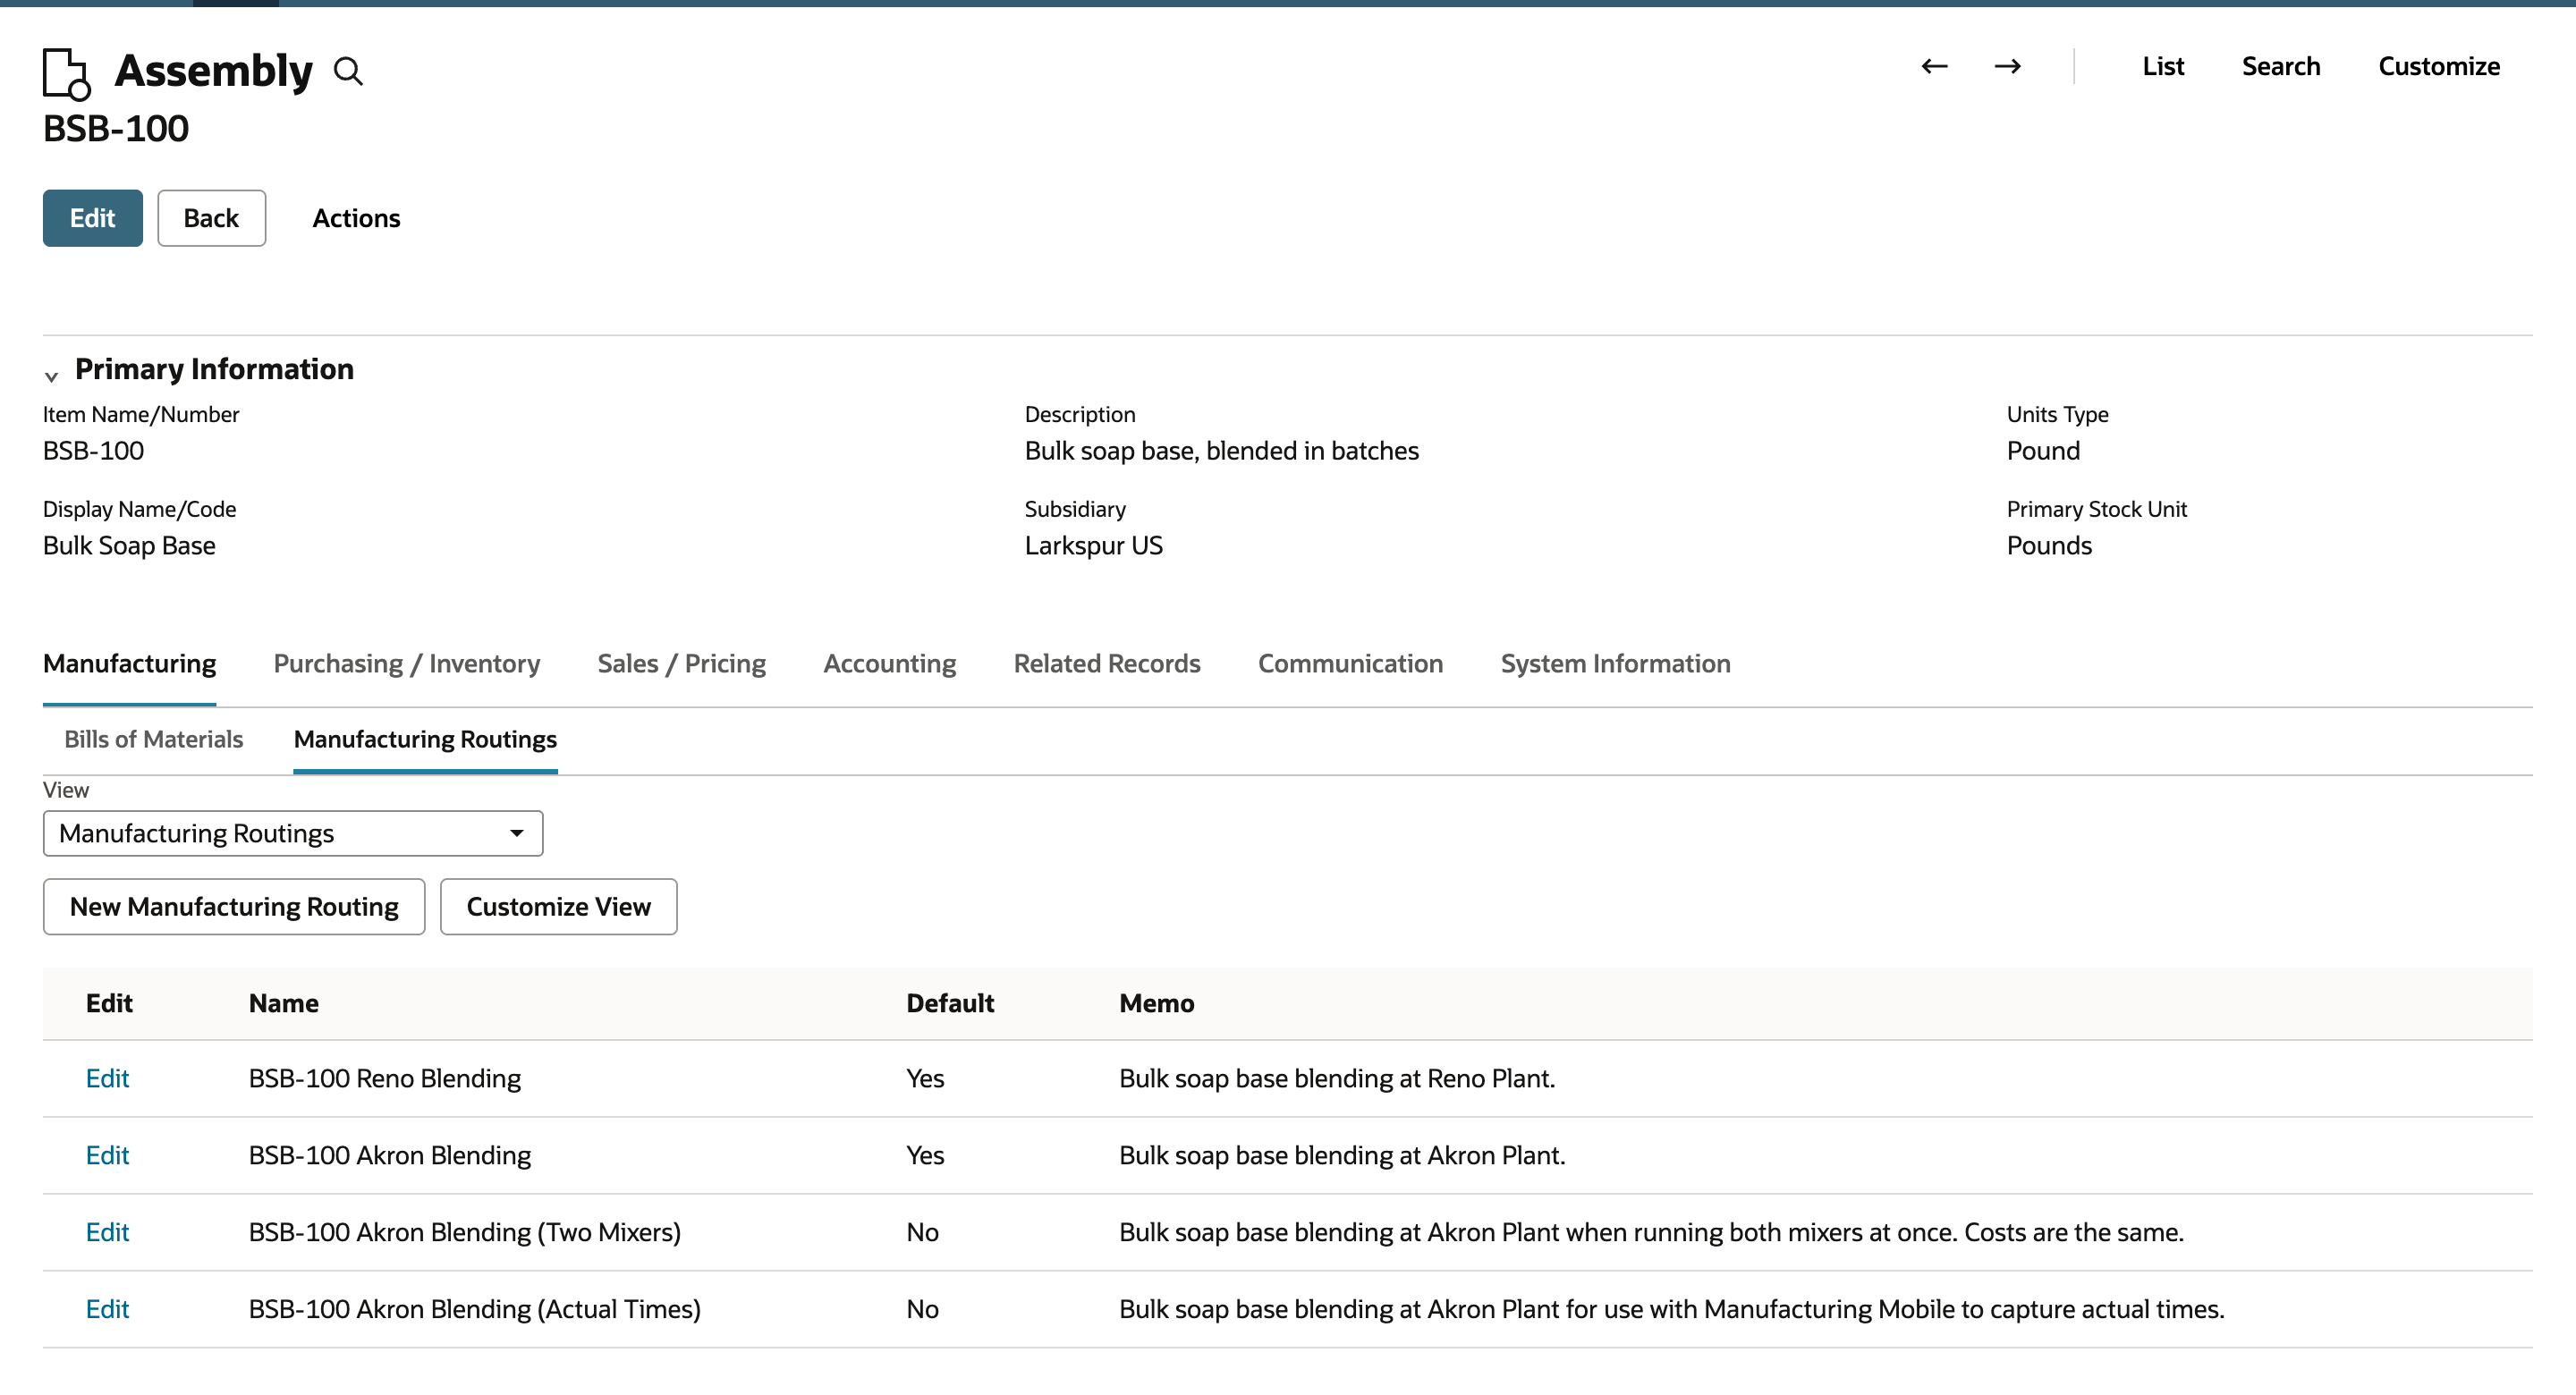Click the Assembly record icon
The image size is (2576, 1395).
click(67, 74)
